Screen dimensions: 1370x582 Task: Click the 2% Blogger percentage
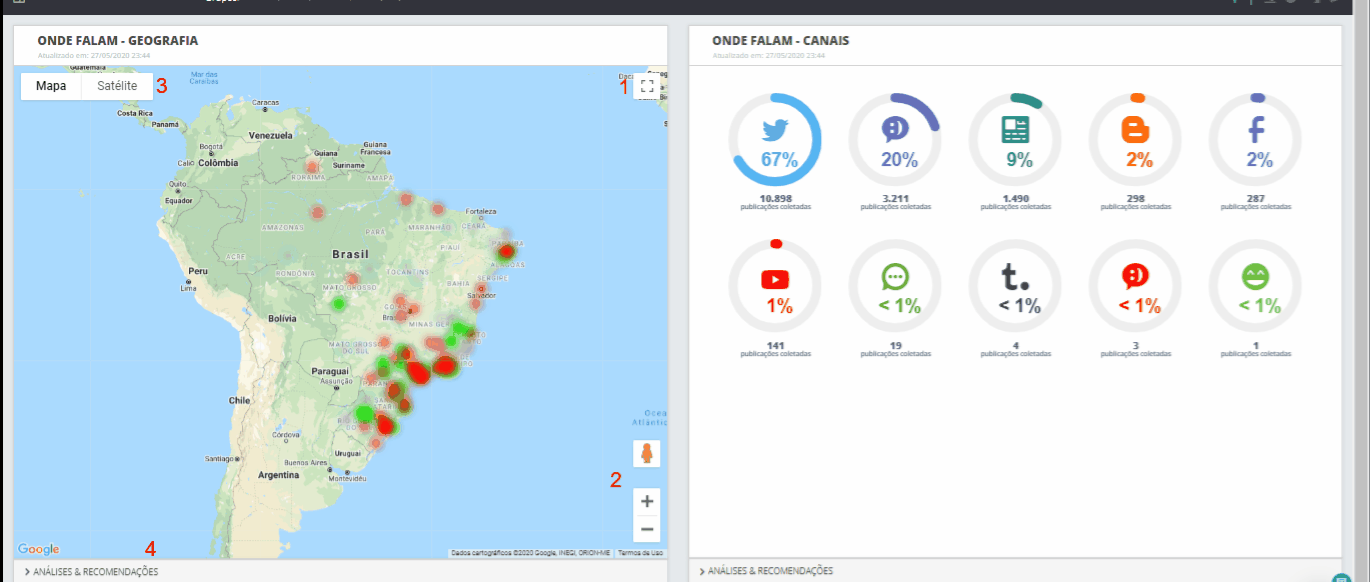coord(1139,159)
